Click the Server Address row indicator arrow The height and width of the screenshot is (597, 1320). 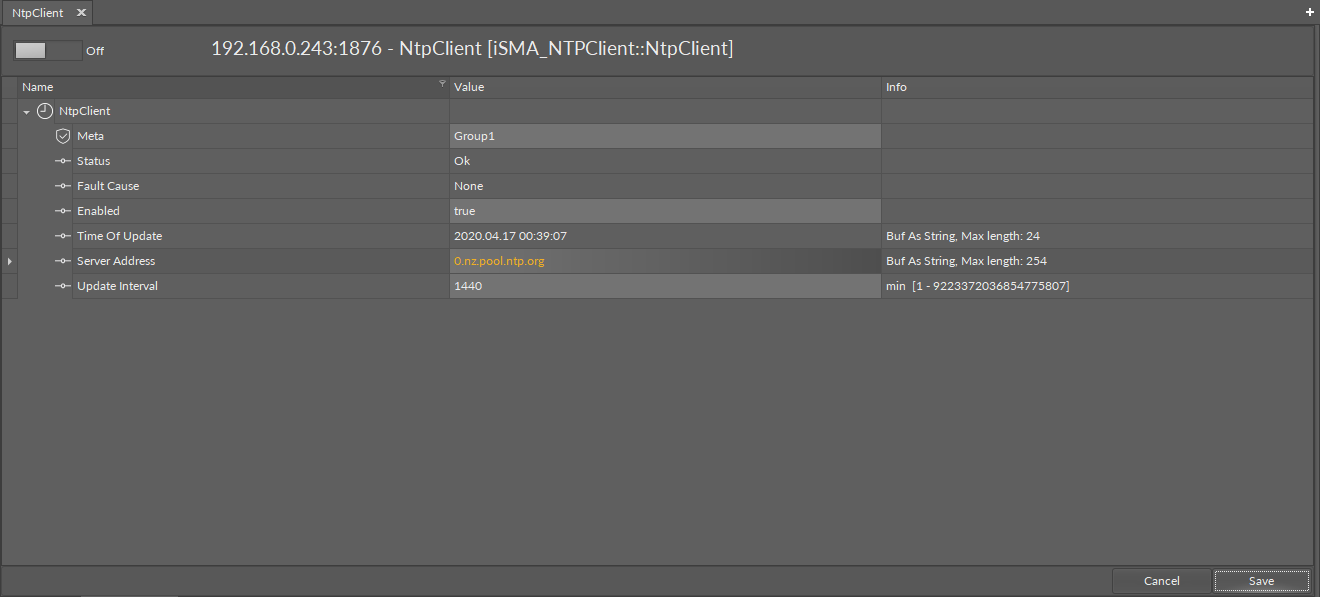[x=9, y=261]
